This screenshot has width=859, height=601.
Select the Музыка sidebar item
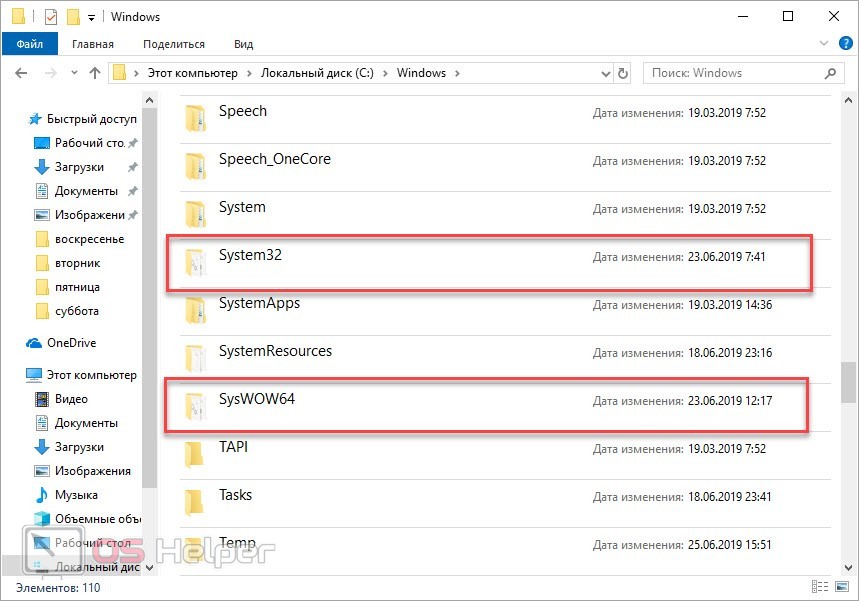(76, 495)
